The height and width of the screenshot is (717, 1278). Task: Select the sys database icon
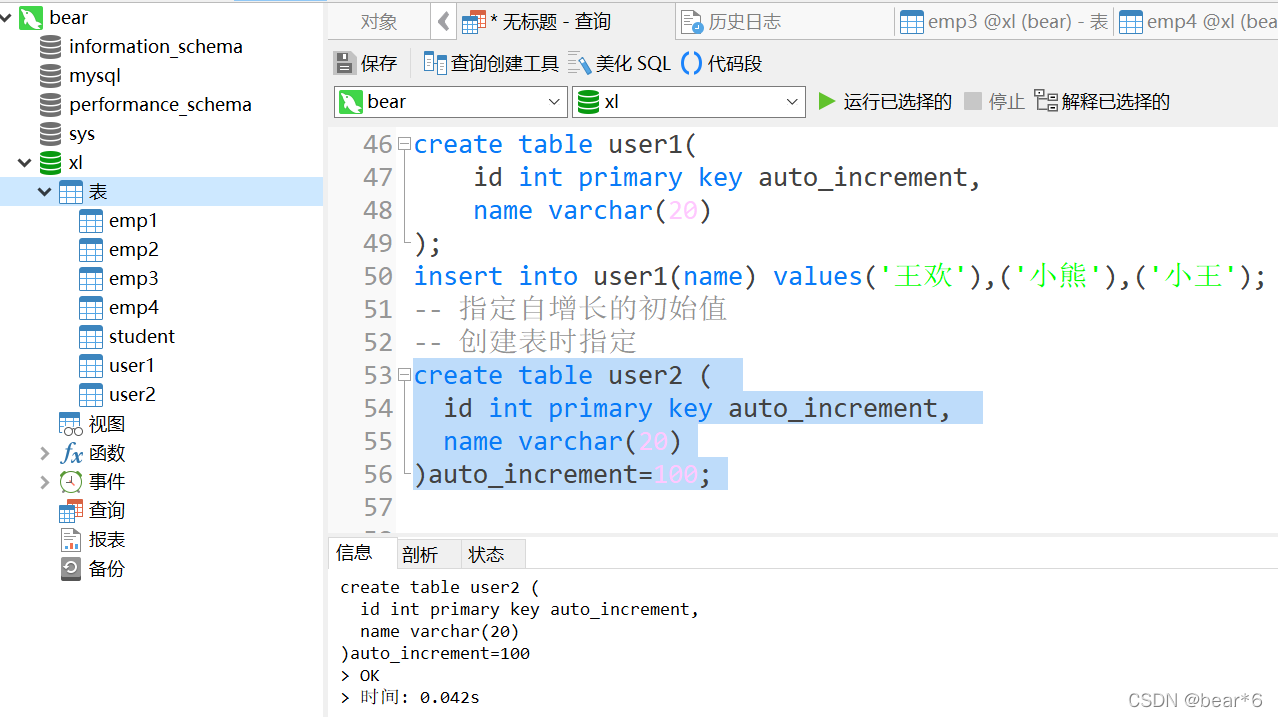pos(50,134)
